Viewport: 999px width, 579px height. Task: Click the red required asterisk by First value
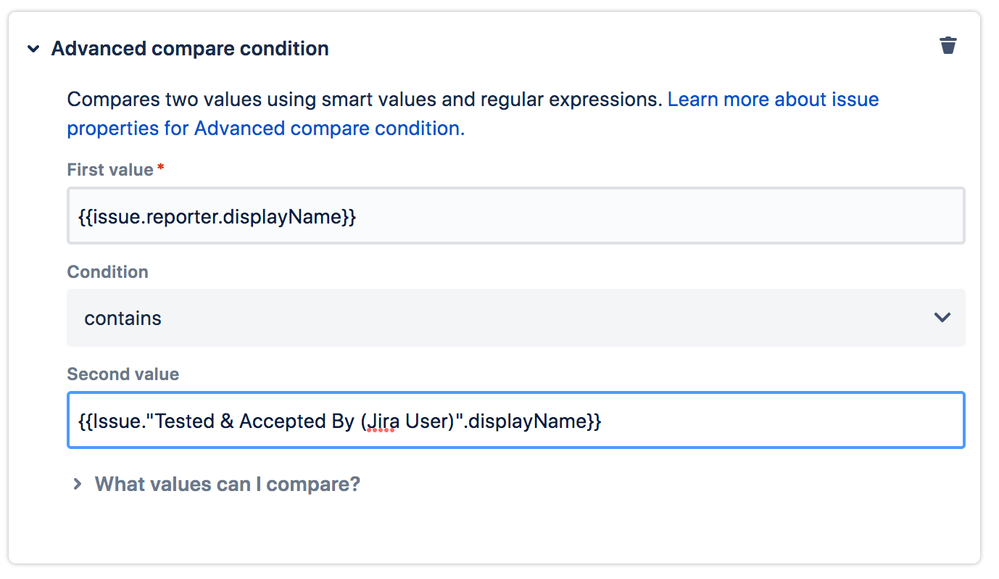[161, 167]
